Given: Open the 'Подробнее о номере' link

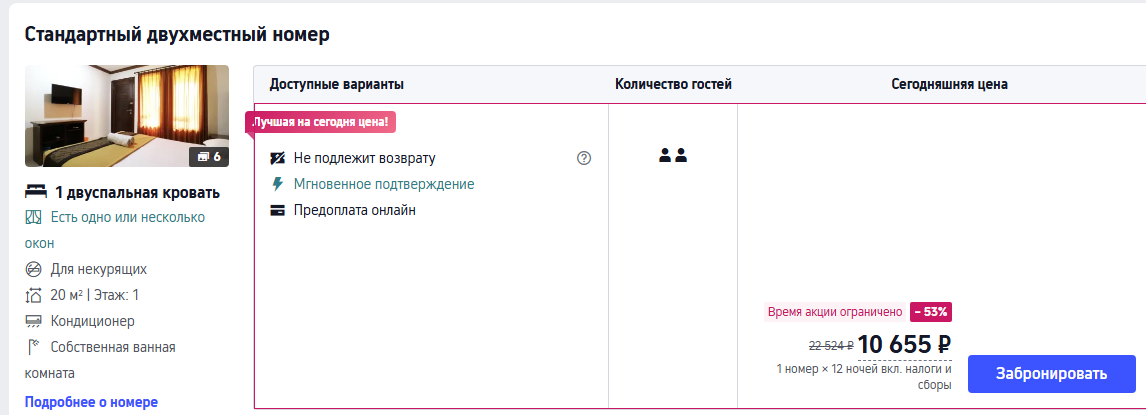Looking at the screenshot, I should pos(91,402).
